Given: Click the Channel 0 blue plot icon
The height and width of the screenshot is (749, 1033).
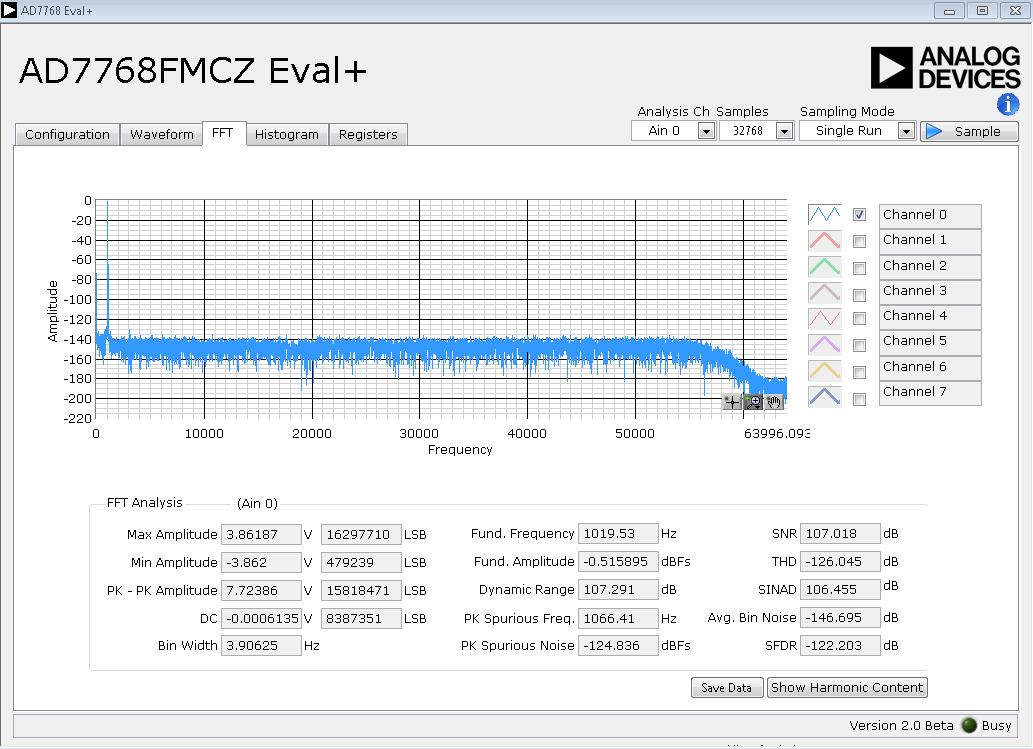Looking at the screenshot, I should click(x=824, y=214).
